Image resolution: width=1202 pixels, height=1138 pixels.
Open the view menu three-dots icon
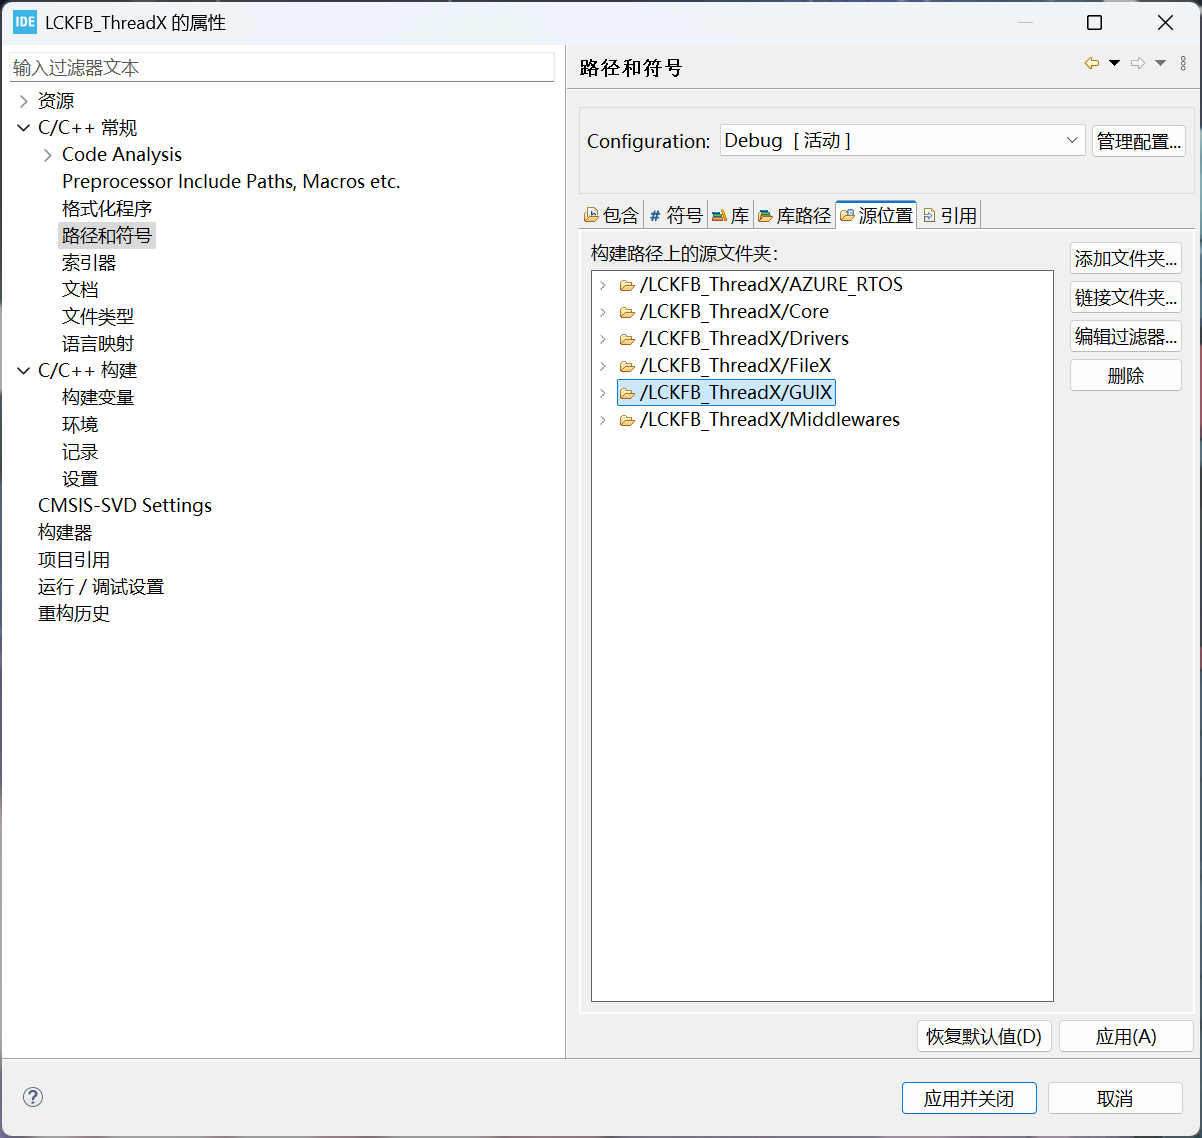(x=1183, y=64)
